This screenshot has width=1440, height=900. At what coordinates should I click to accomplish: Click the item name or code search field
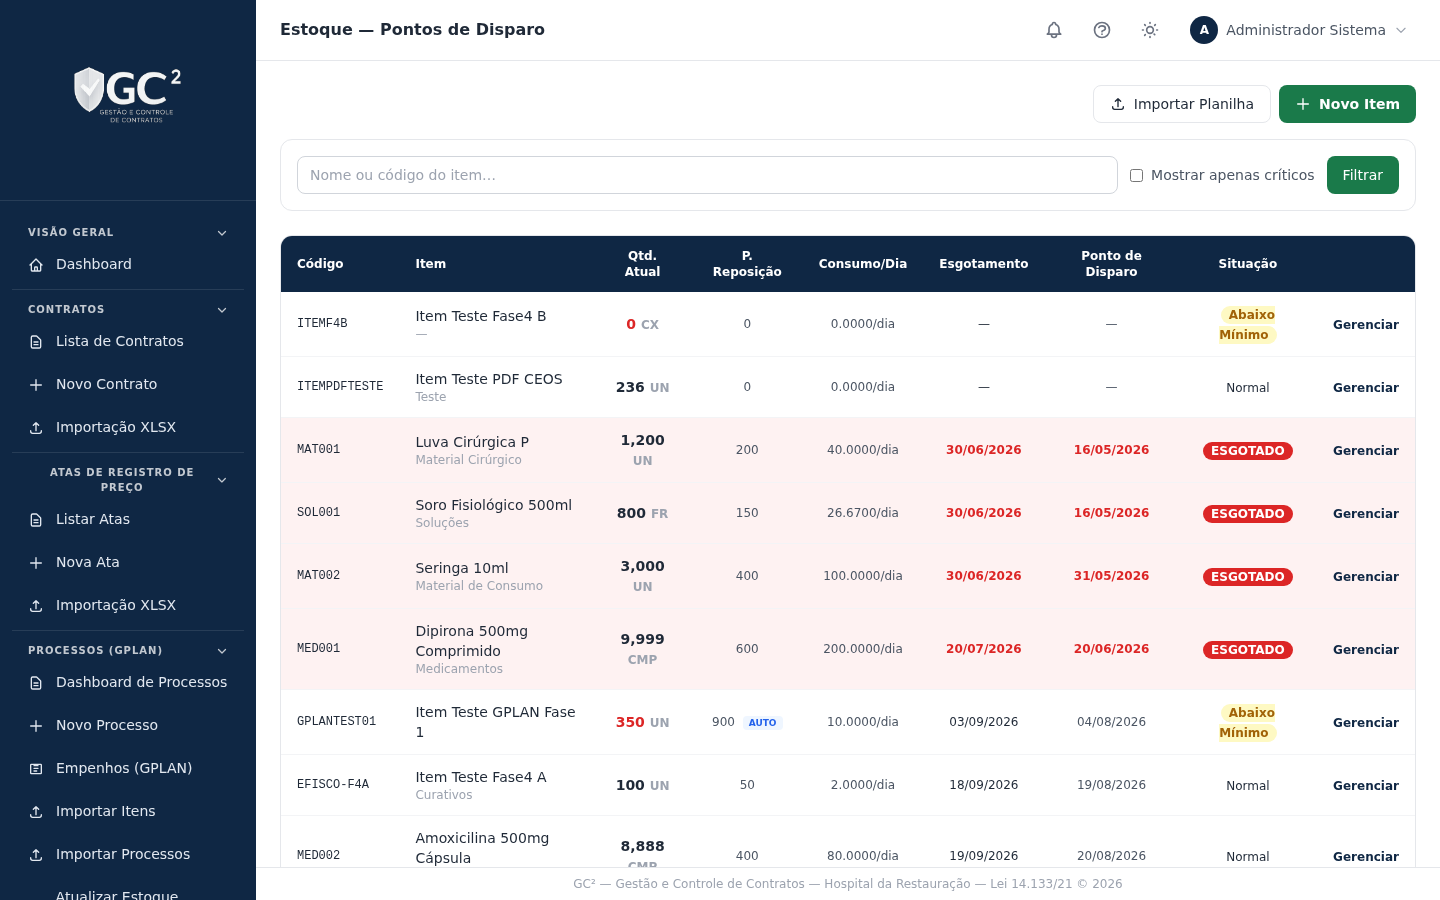click(707, 175)
